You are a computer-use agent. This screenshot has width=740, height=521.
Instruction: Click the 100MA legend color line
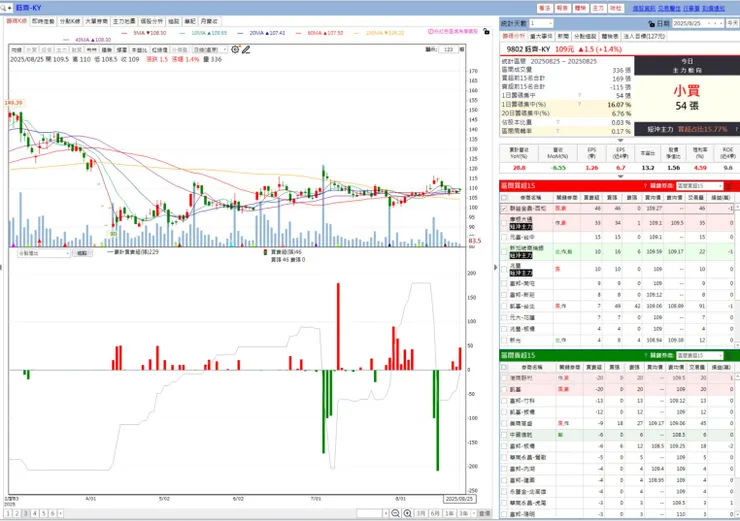coord(357,33)
